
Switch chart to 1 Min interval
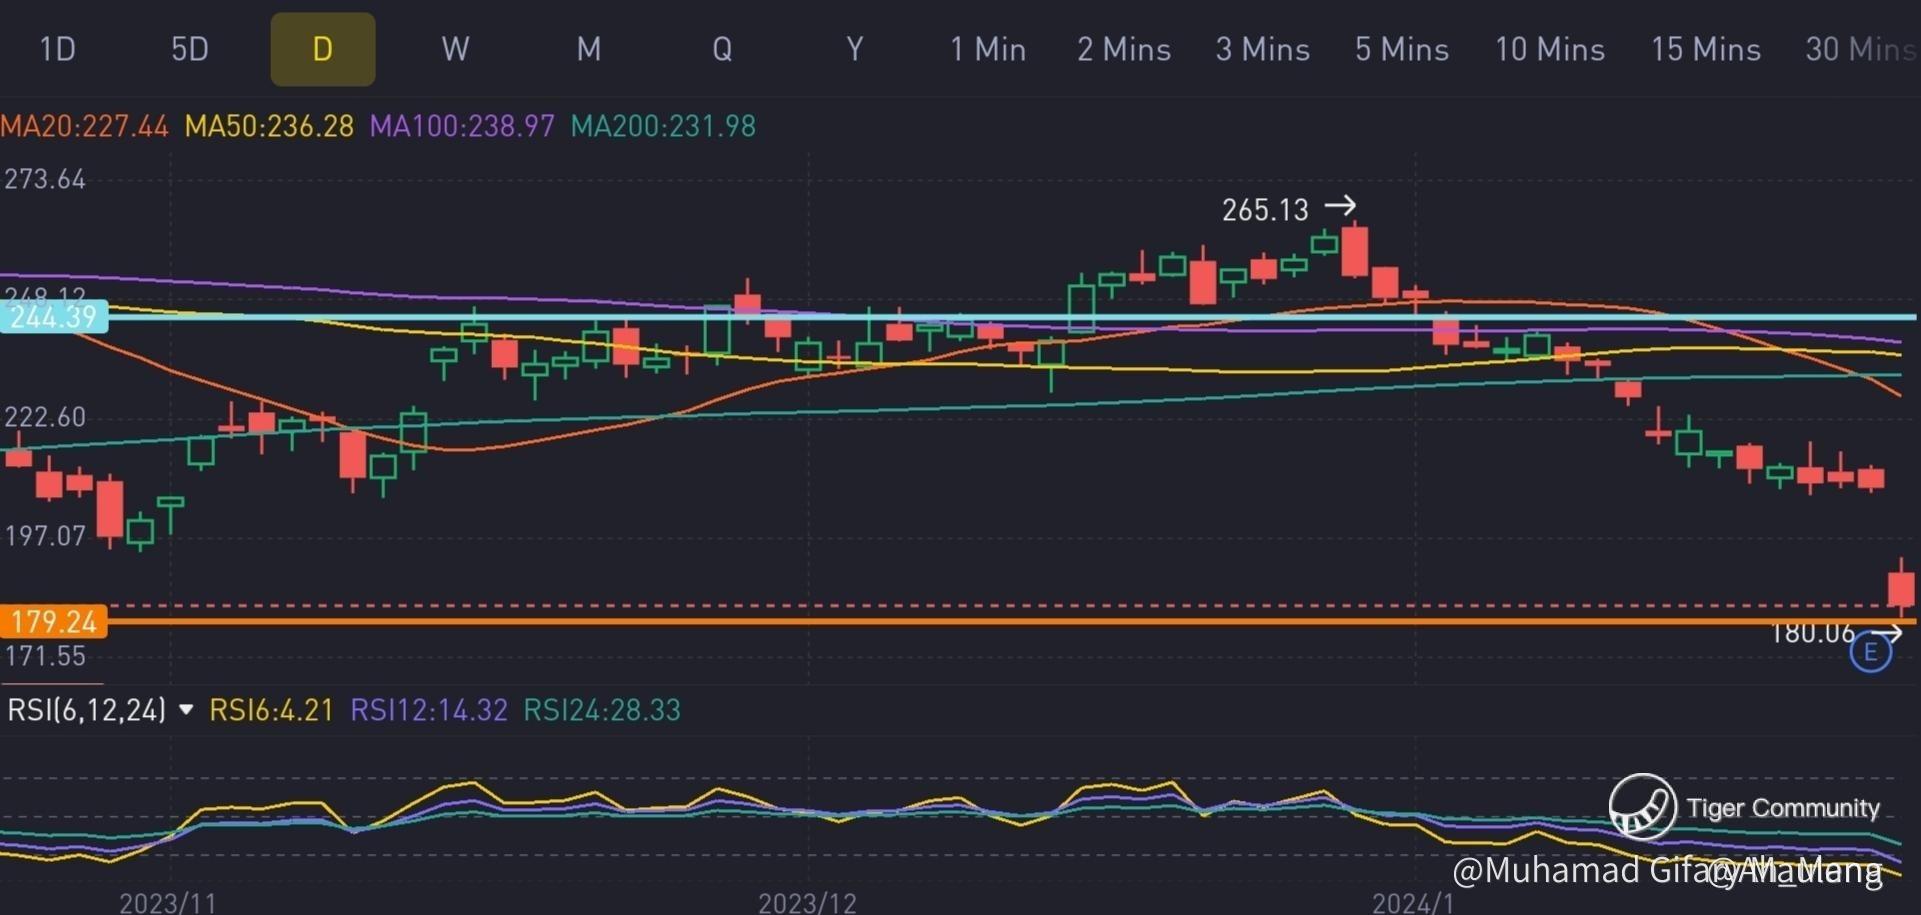pyautogui.click(x=987, y=49)
